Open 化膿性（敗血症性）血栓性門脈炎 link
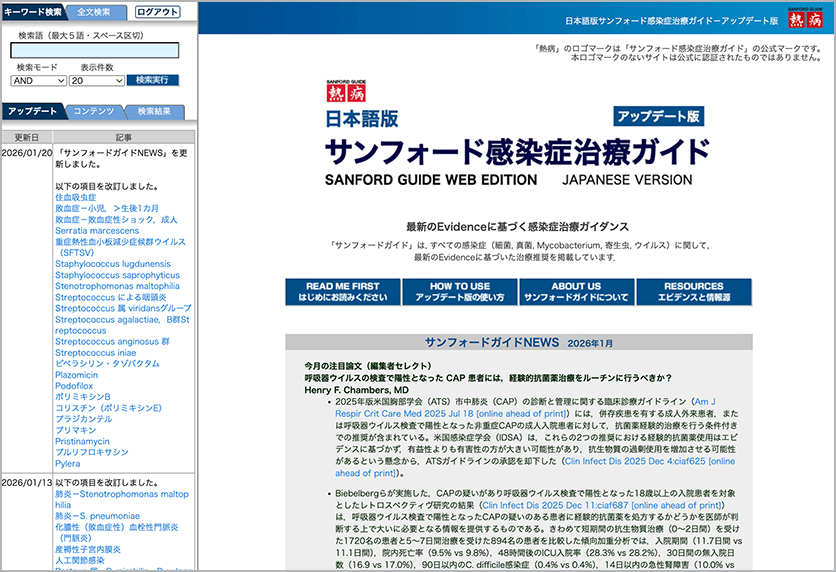This screenshot has height=572, width=836. 117,533
